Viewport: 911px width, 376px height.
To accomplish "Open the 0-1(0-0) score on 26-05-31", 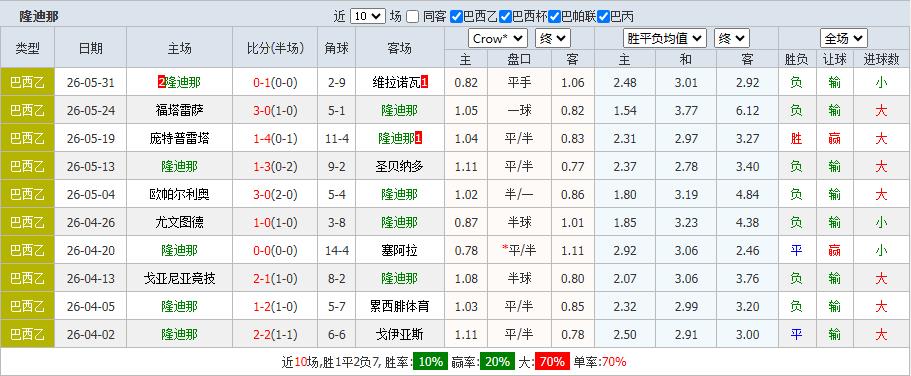I will pyautogui.click(x=275, y=83).
